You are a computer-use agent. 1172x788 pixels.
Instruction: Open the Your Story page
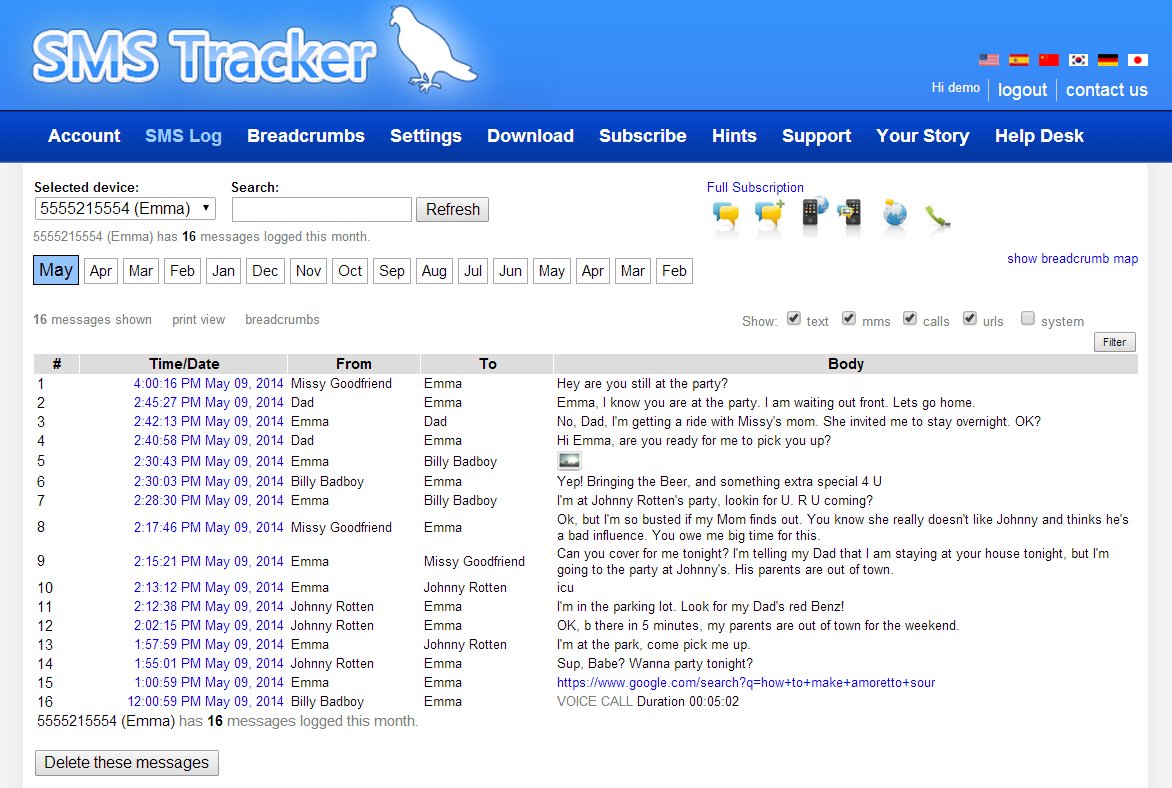click(x=922, y=136)
